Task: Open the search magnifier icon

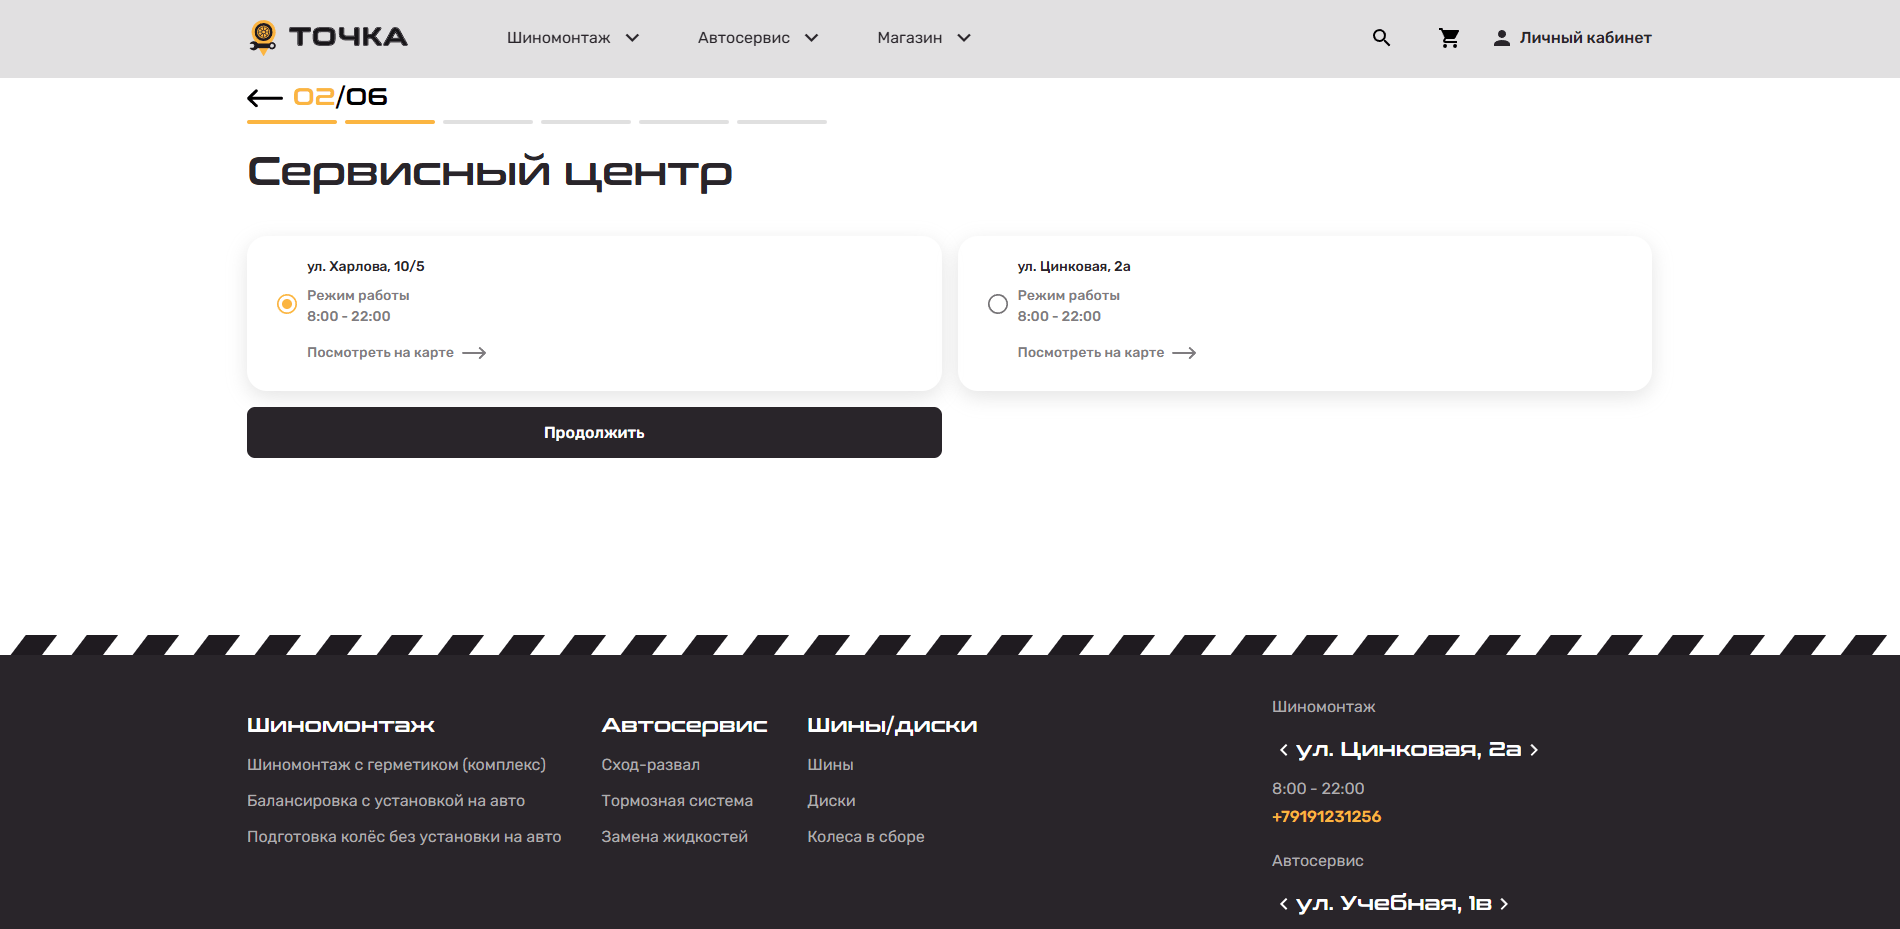Action: pyautogui.click(x=1381, y=38)
